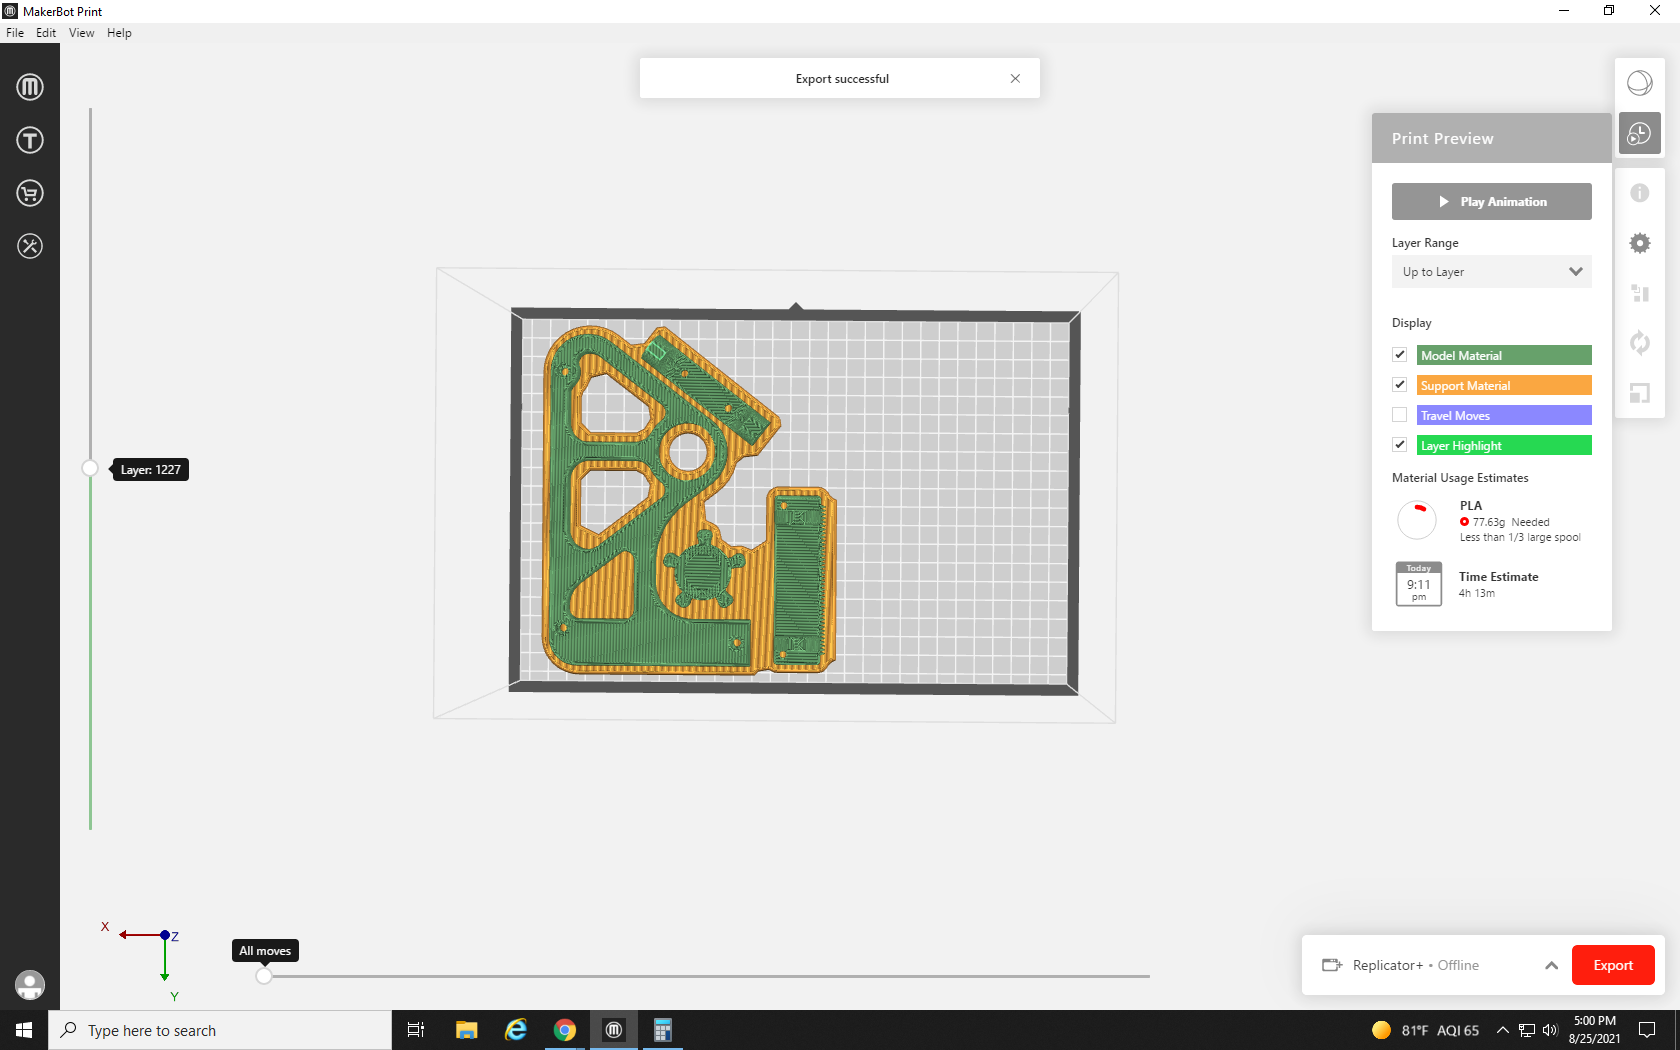
Task: Dismiss the Export successful notification
Action: click(1015, 78)
